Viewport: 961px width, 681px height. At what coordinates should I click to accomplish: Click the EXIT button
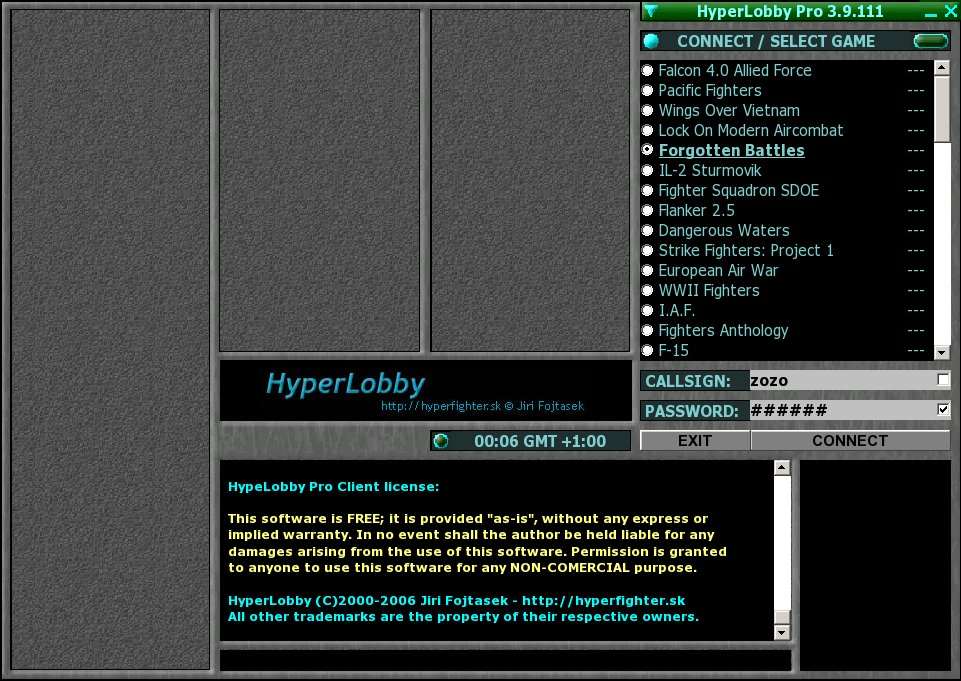tap(695, 441)
